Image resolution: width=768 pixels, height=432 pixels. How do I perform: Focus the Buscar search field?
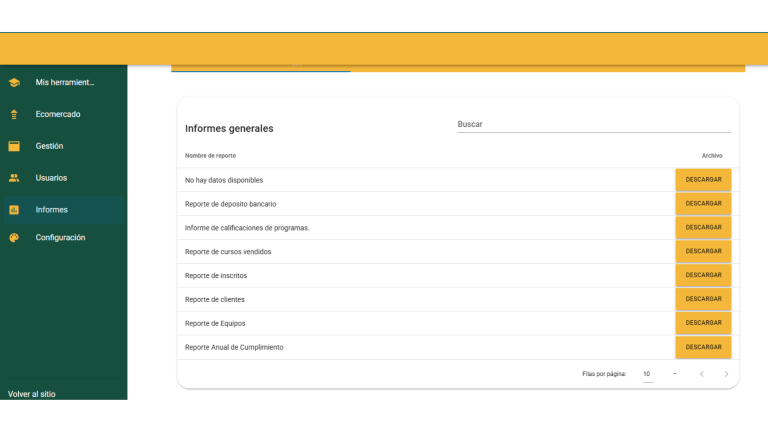tap(594, 124)
